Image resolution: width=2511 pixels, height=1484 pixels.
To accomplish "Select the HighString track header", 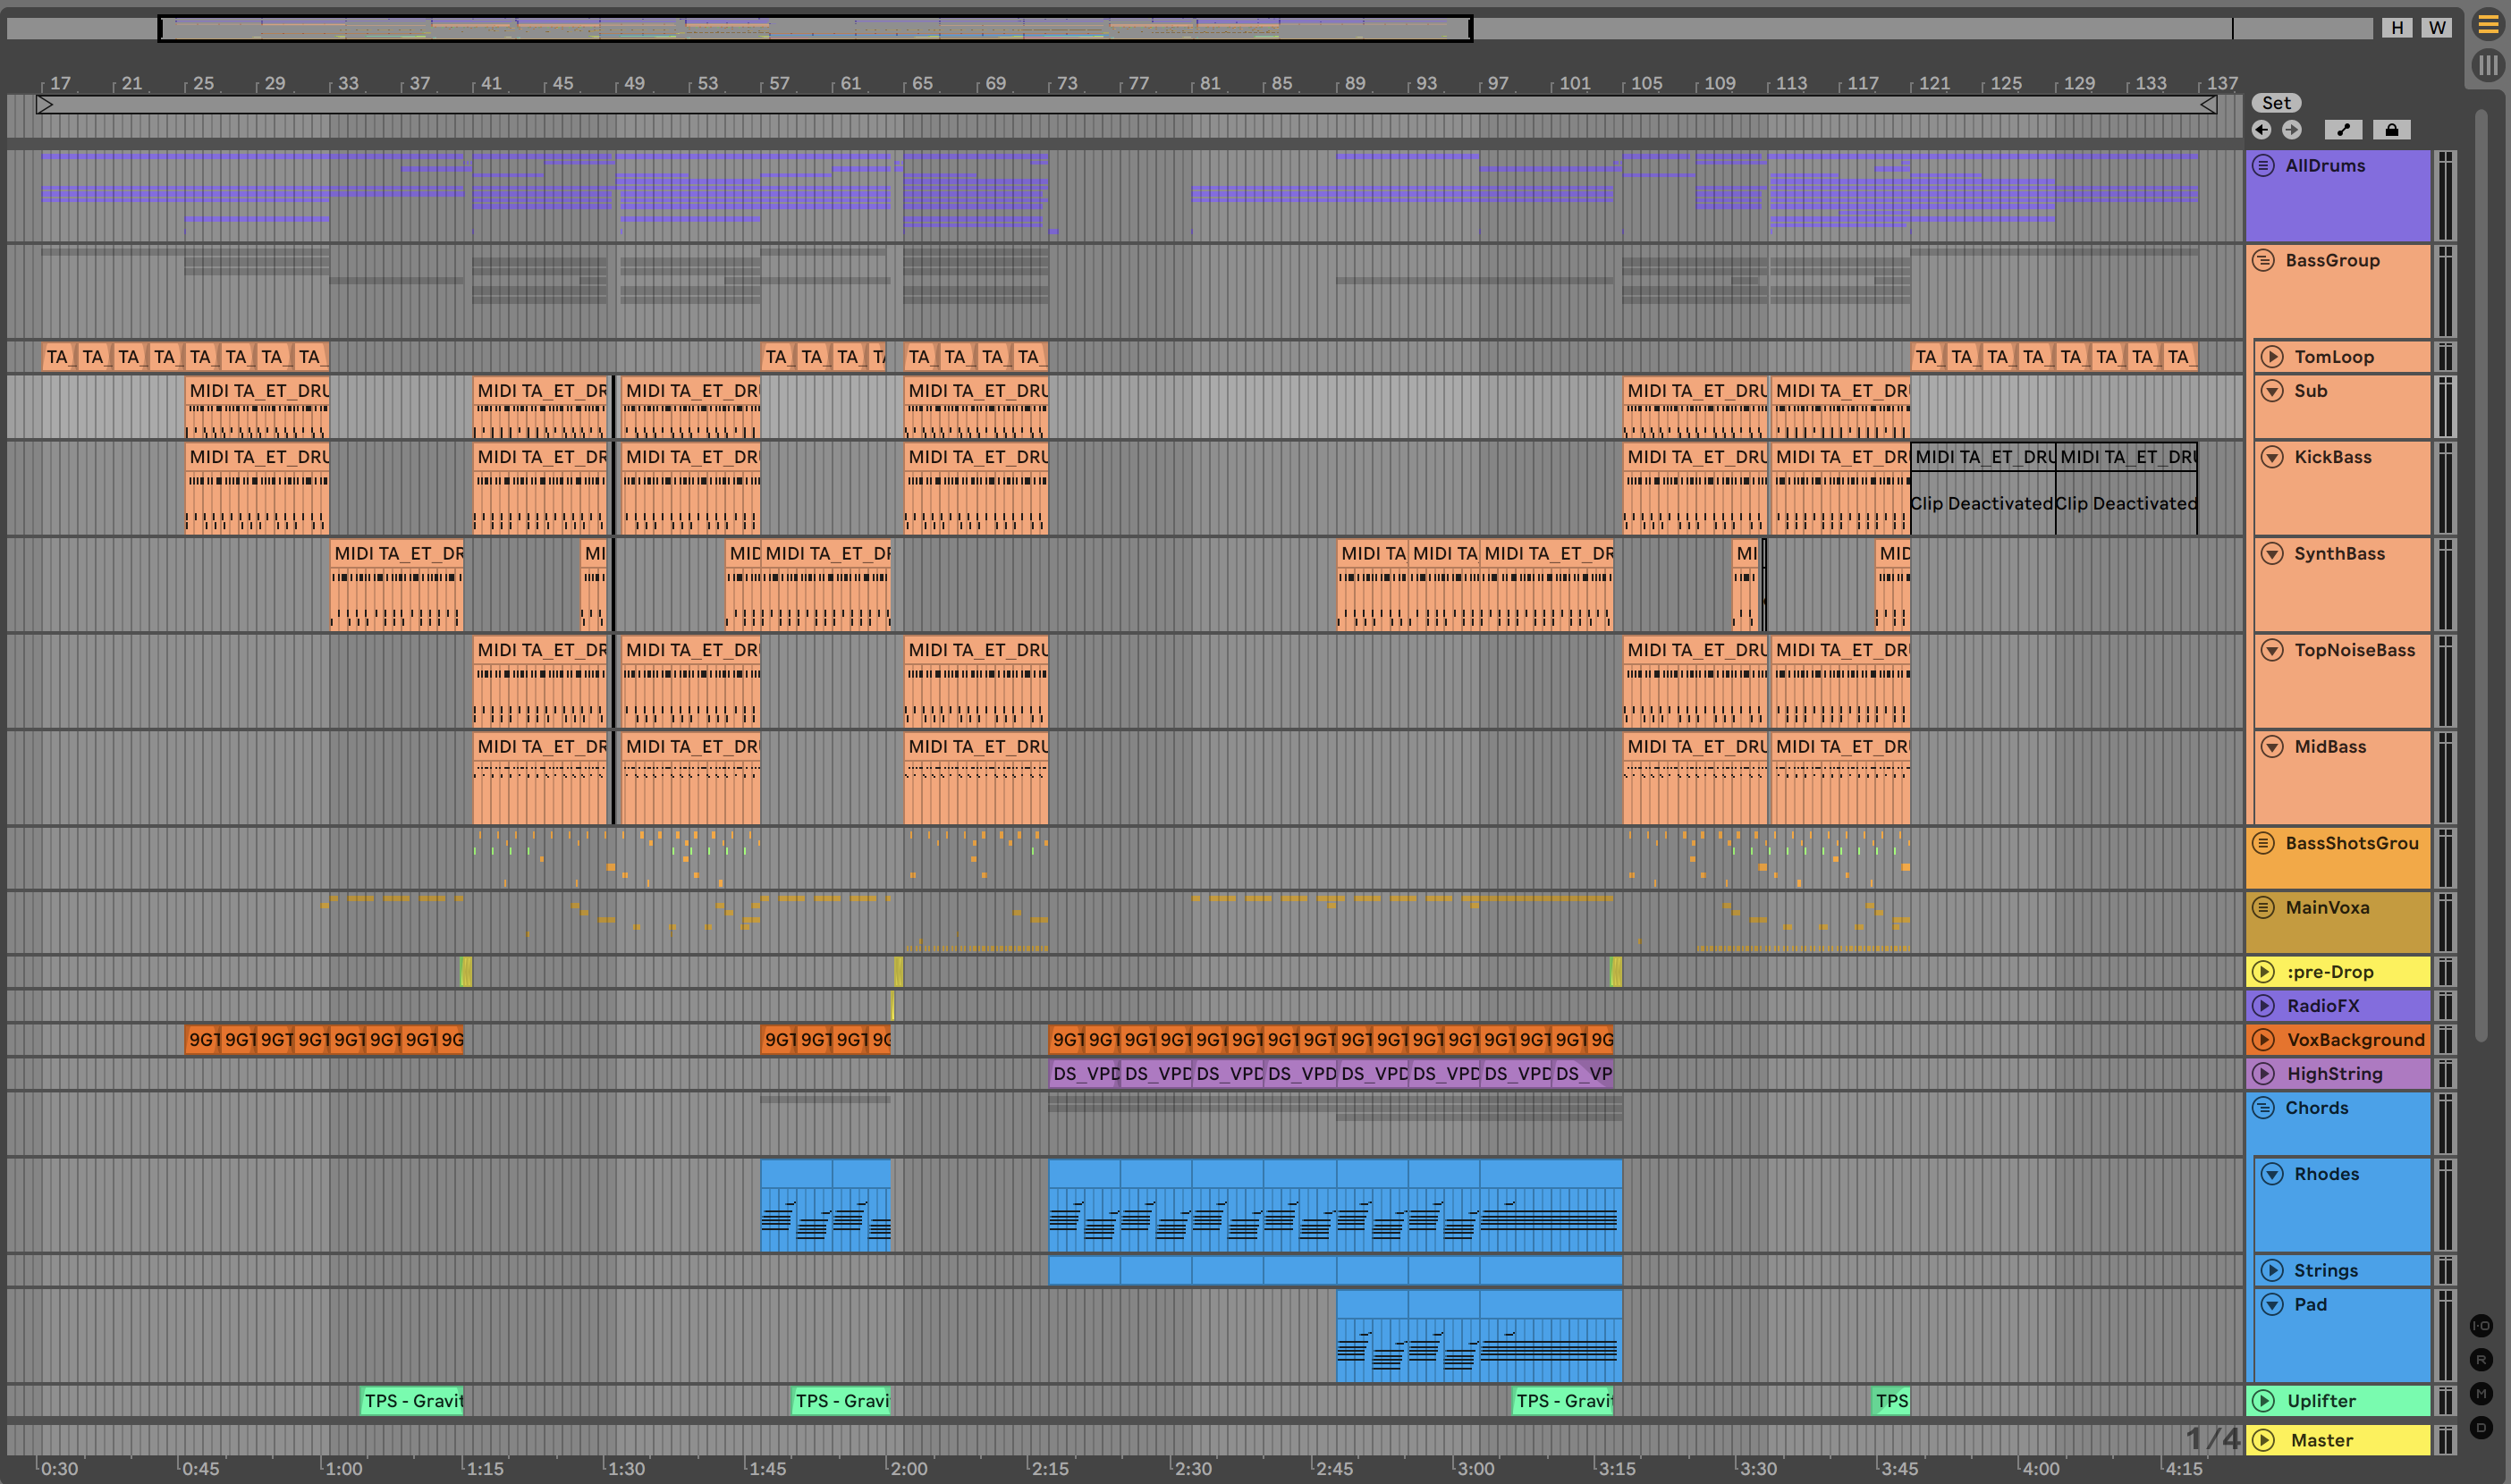I will (x=2335, y=1074).
